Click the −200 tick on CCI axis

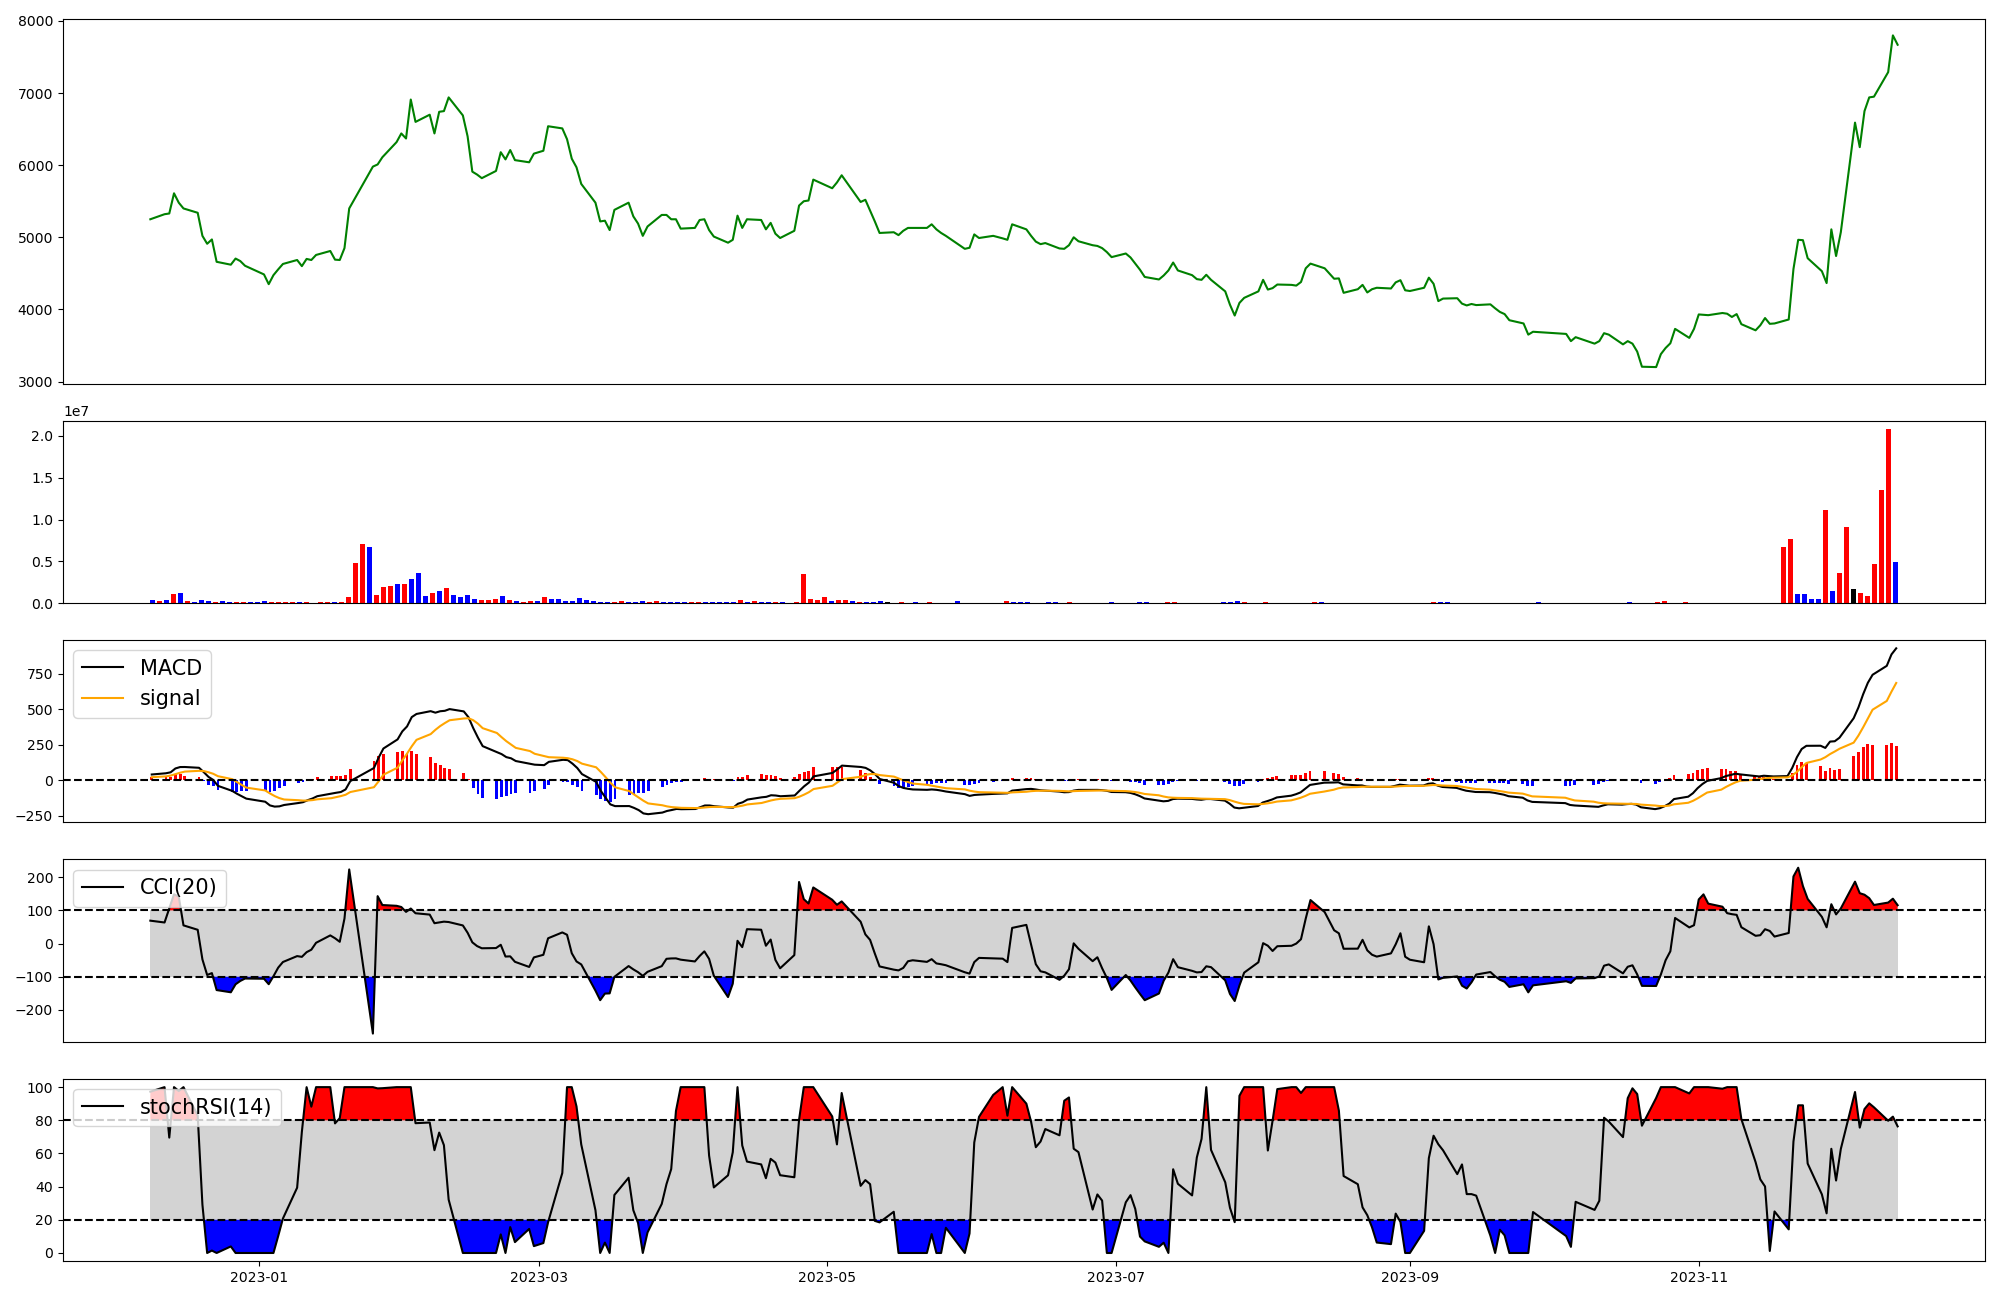(34, 1011)
